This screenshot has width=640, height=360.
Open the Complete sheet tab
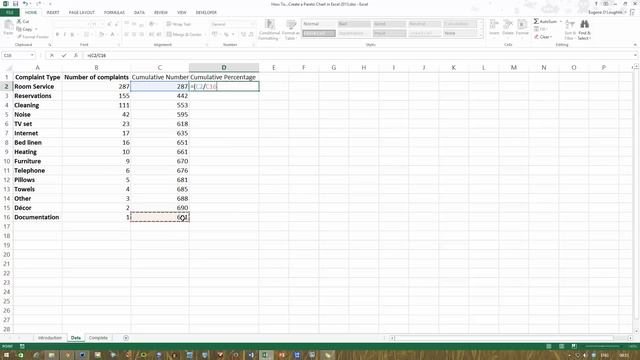pos(98,338)
